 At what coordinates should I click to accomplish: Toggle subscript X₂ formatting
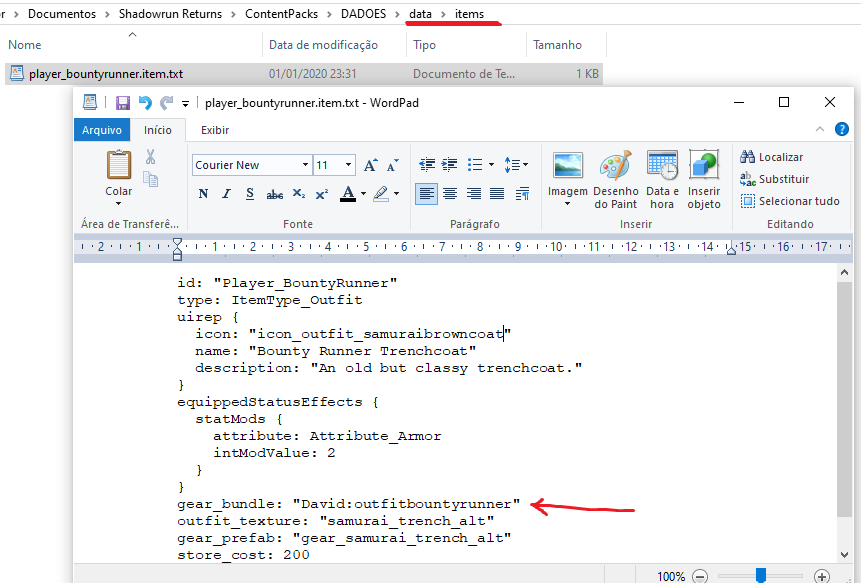pyautogui.click(x=298, y=194)
